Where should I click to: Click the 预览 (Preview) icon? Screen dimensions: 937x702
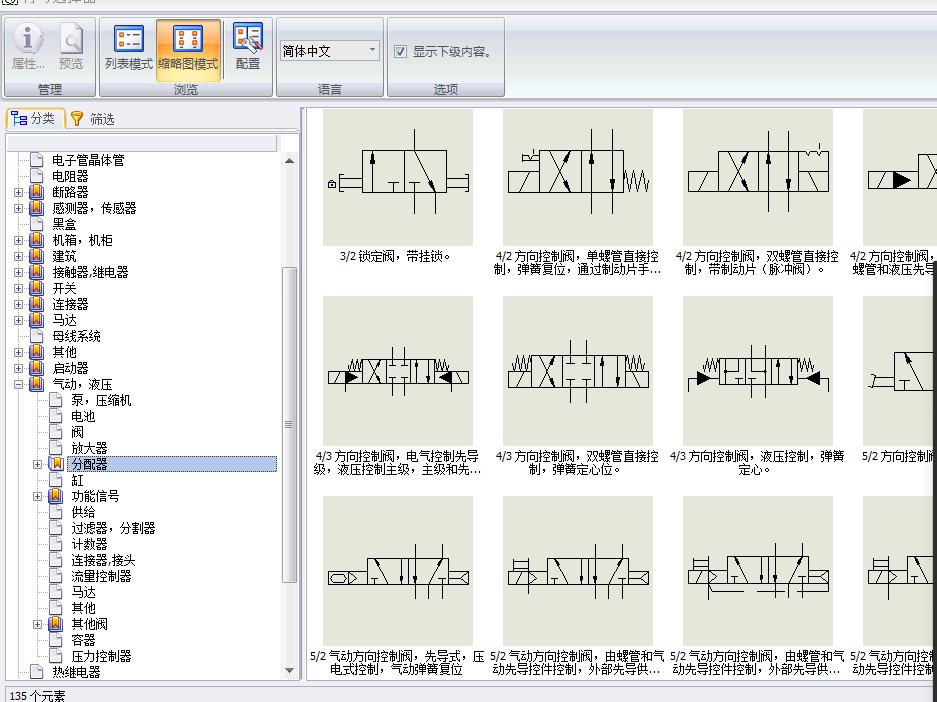coord(71,40)
